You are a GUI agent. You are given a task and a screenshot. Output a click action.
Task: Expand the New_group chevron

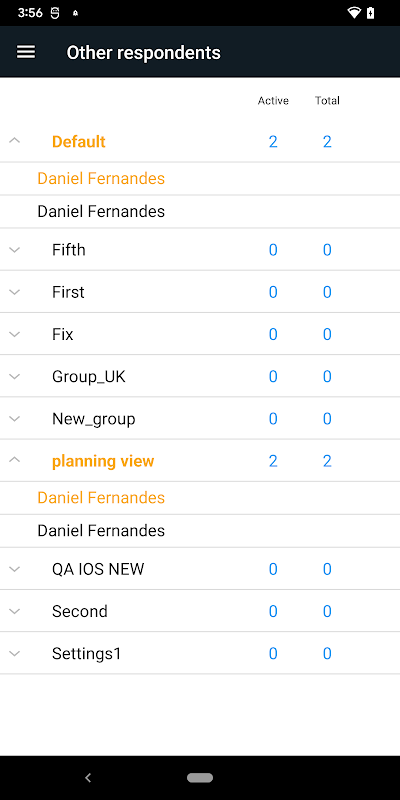(15, 419)
